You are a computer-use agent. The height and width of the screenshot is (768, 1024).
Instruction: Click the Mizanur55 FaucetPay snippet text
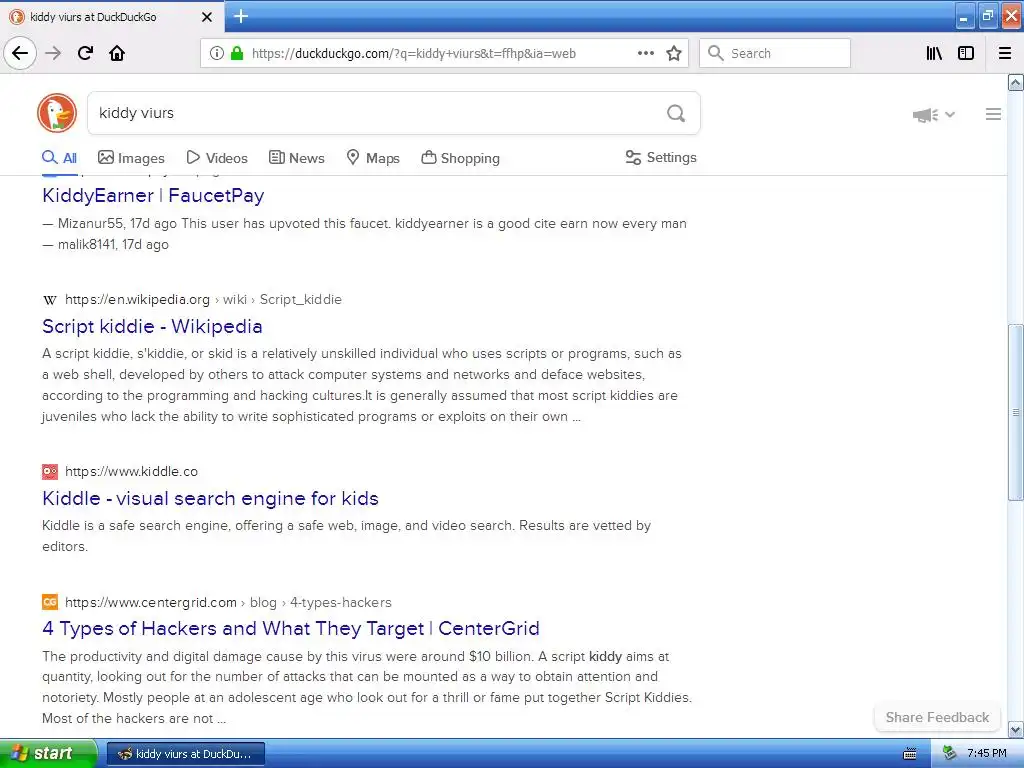click(364, 234)
